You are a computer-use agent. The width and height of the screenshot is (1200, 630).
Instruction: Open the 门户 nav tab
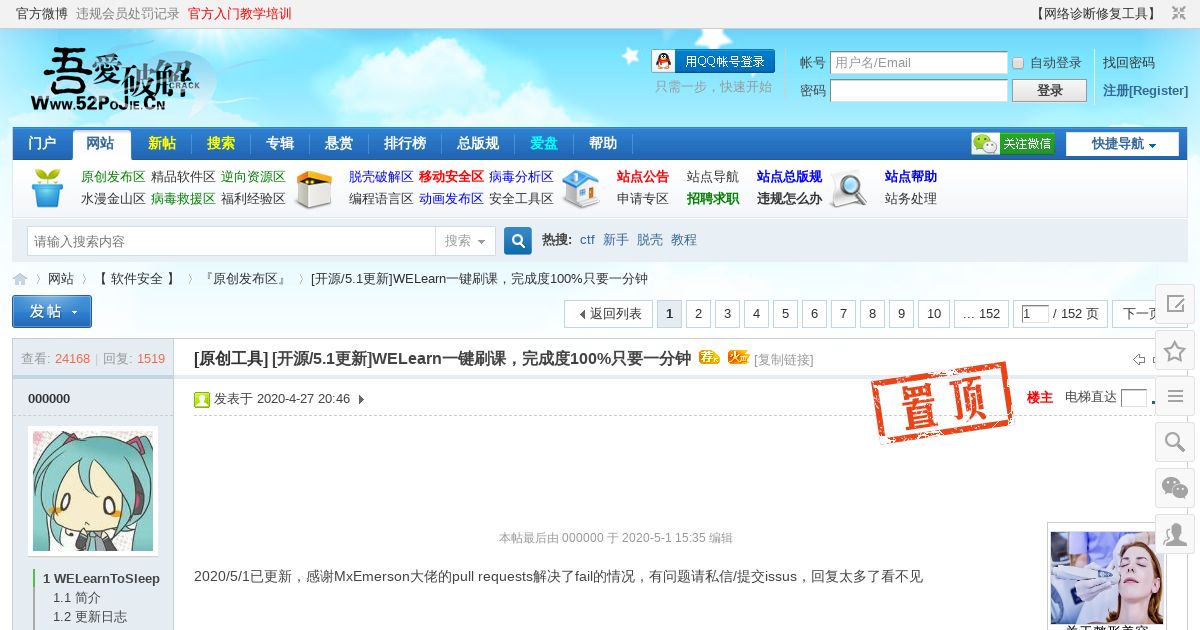coord(42,143)
